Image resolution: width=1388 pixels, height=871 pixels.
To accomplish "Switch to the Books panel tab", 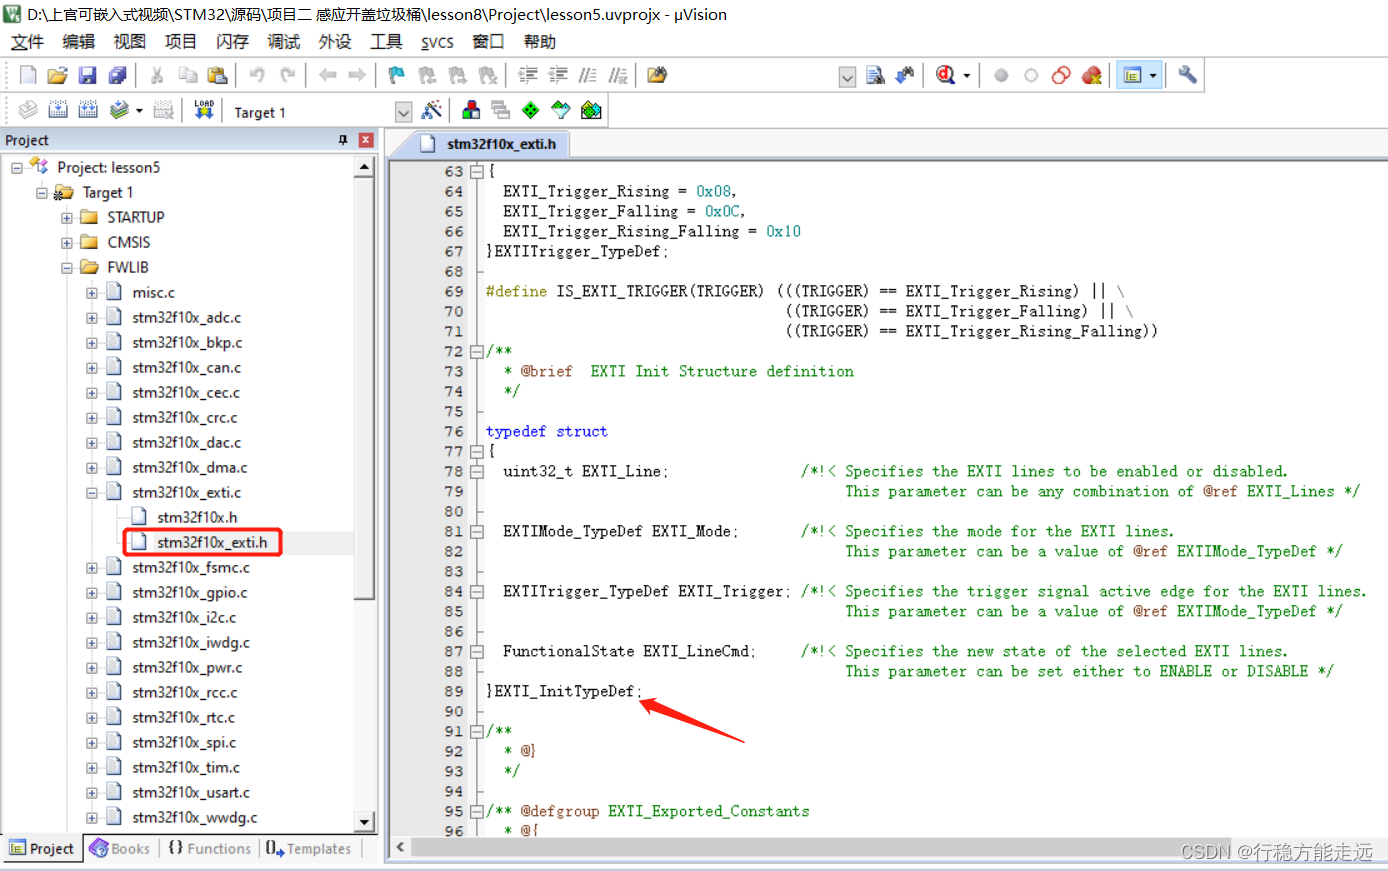I will pyautogui.click(x=120, y=848).
